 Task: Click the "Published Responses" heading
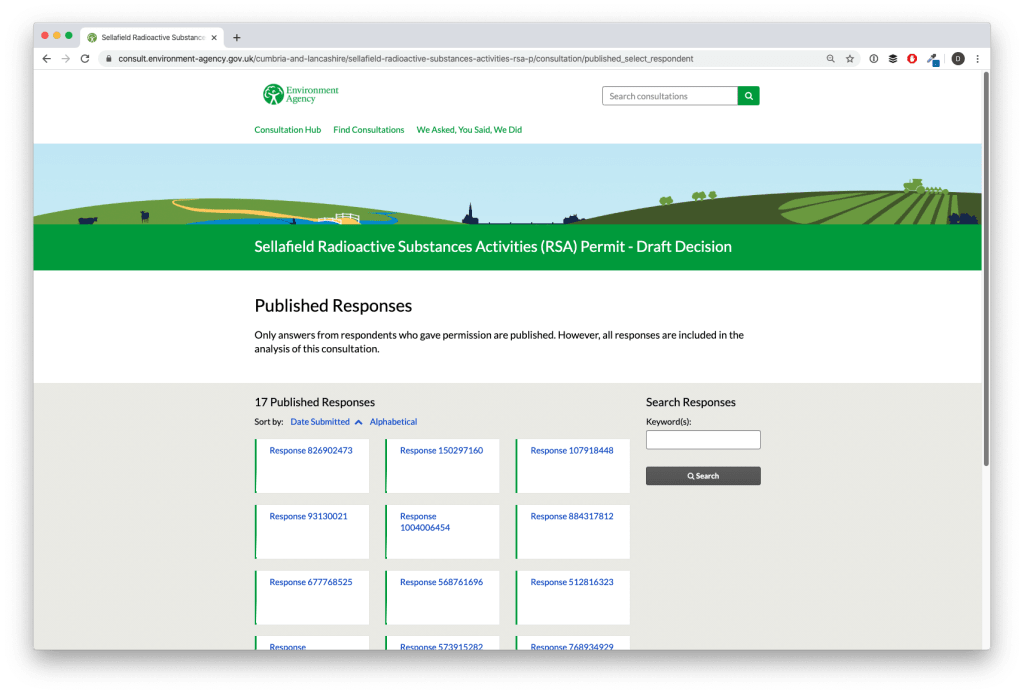tap(333, 306)
